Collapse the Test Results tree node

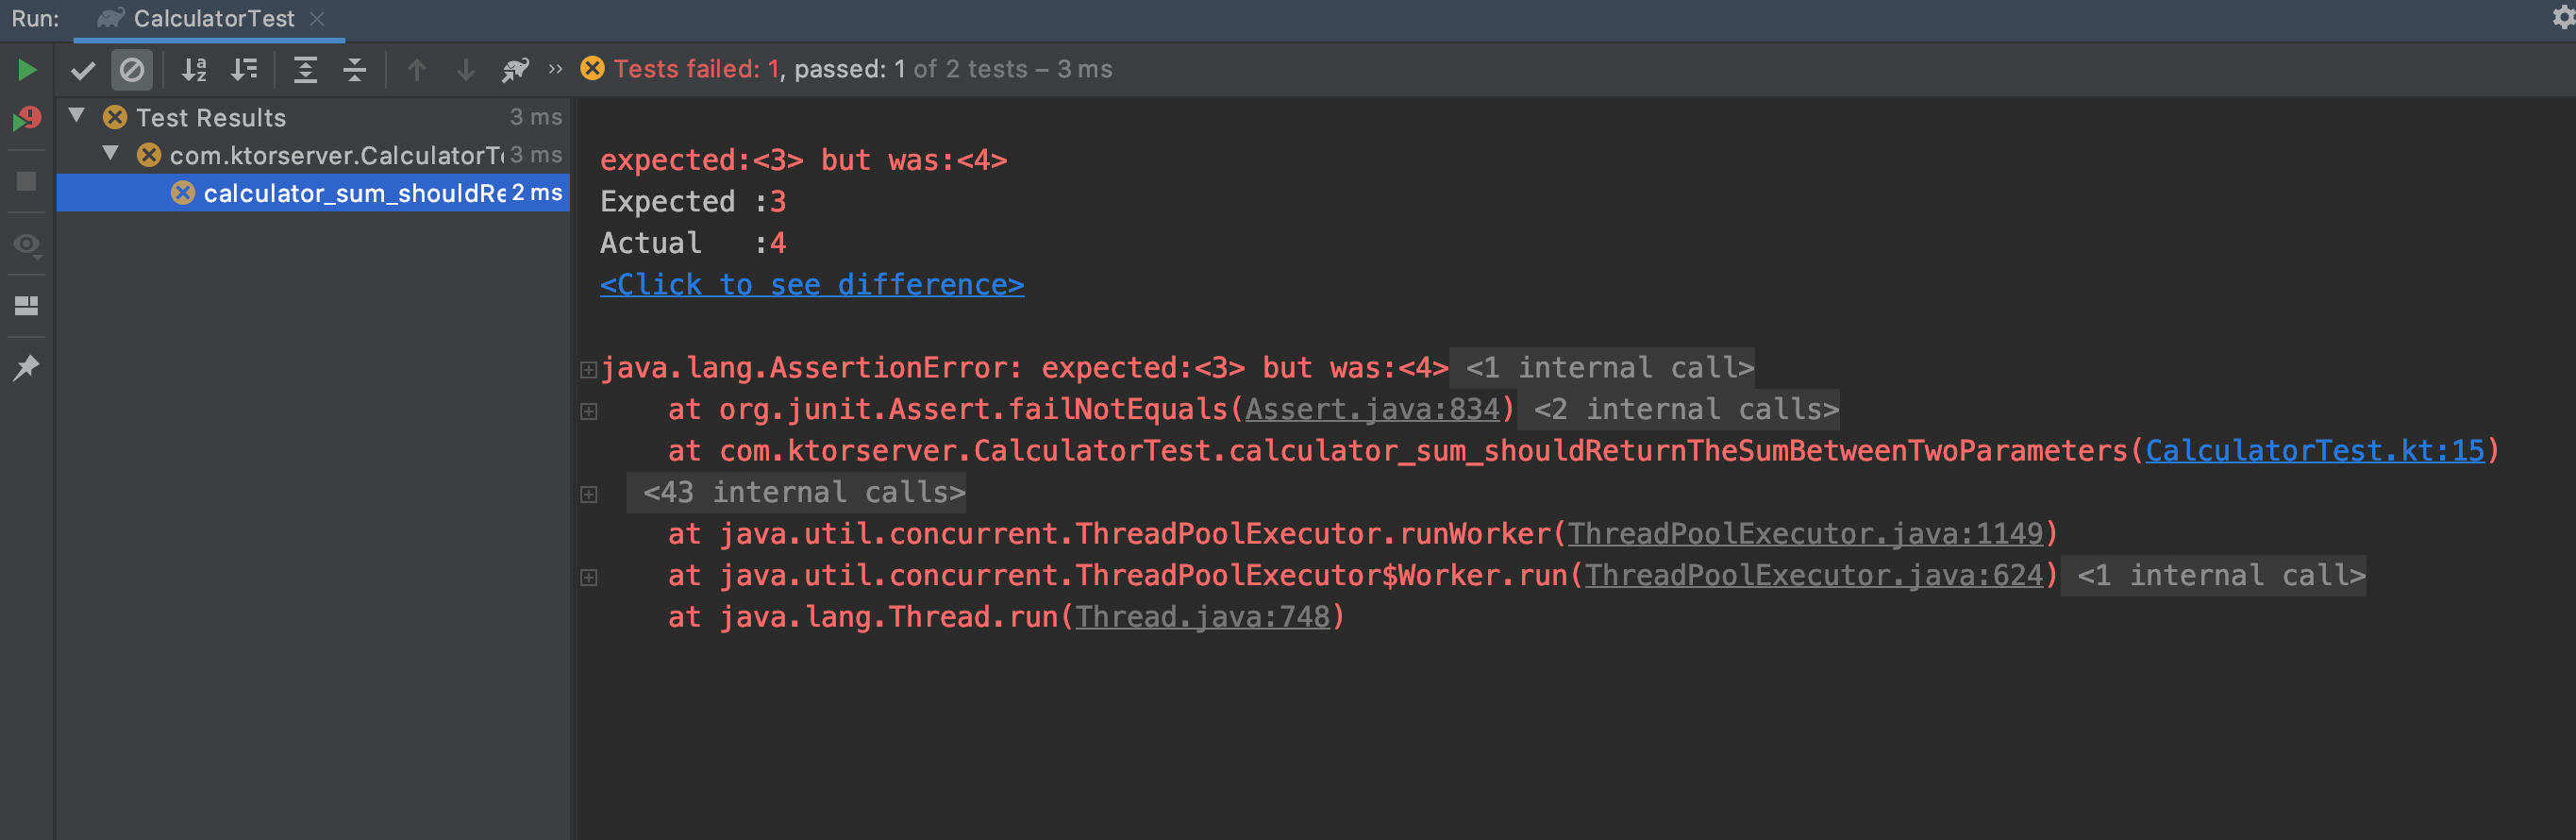click(77, 117)
